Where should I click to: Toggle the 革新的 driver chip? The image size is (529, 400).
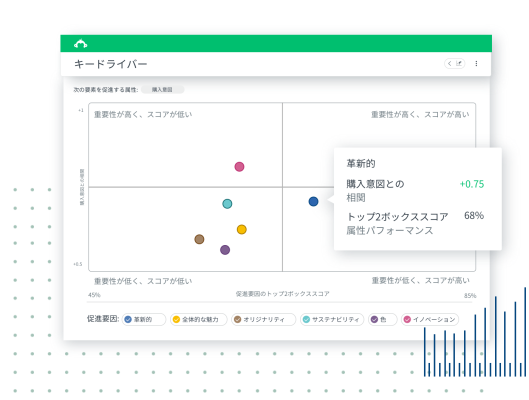point(144,319)
